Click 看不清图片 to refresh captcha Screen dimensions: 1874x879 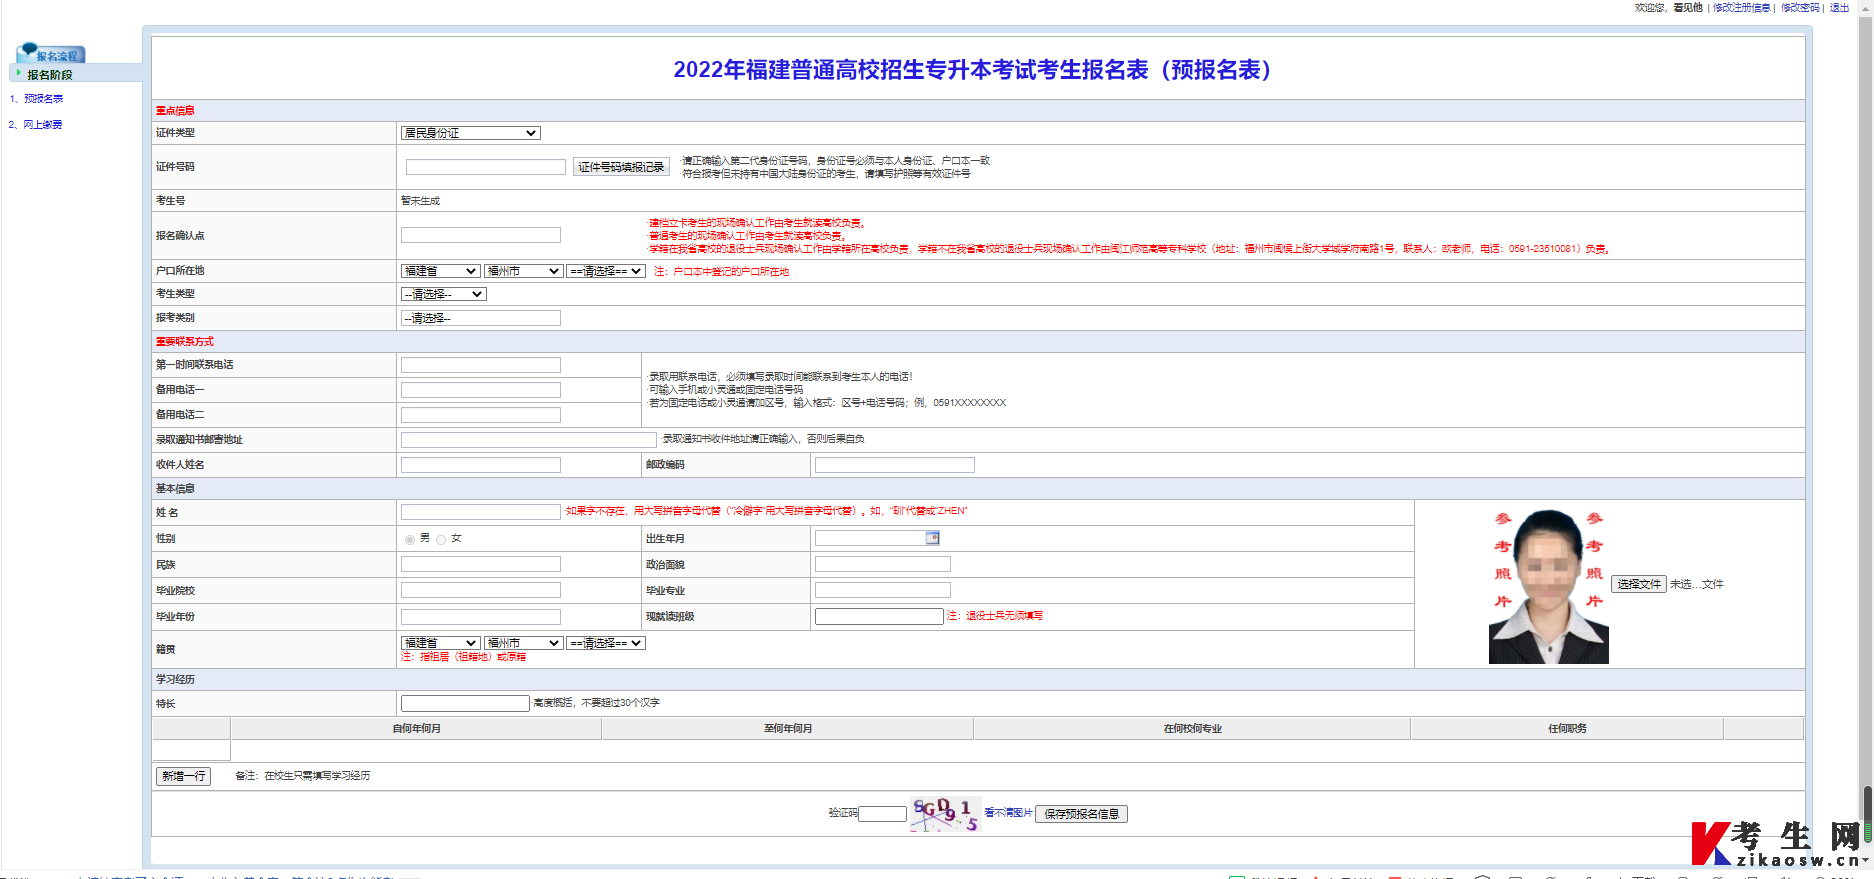(1008, 813)
